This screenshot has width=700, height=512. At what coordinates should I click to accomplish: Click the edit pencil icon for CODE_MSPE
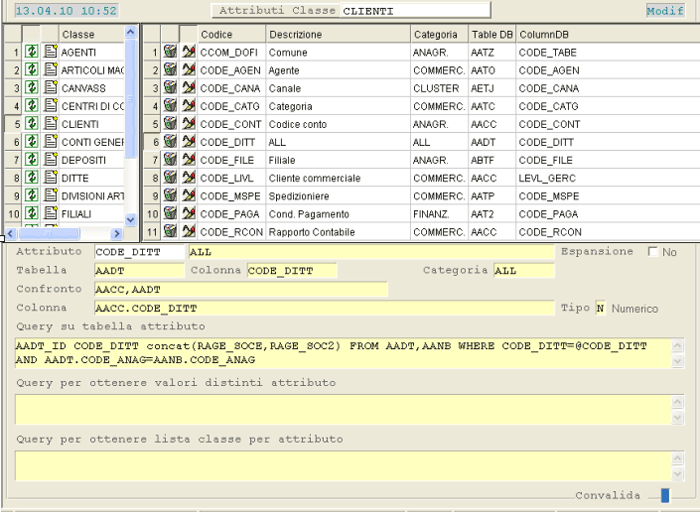188,196
